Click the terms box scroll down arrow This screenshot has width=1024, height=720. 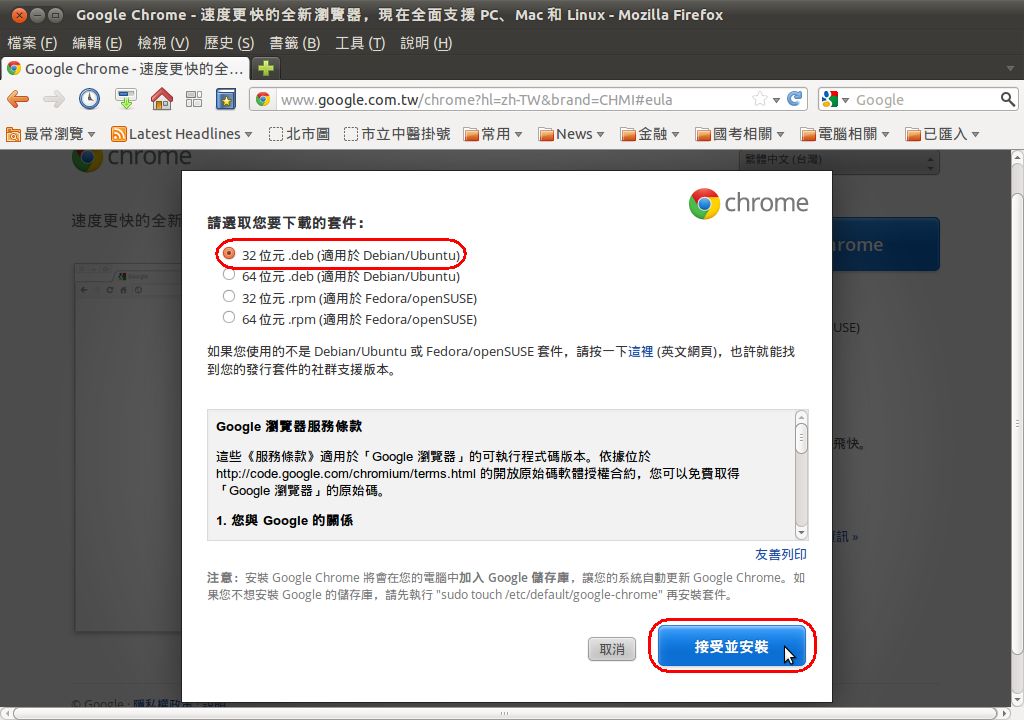pos(801,532)
